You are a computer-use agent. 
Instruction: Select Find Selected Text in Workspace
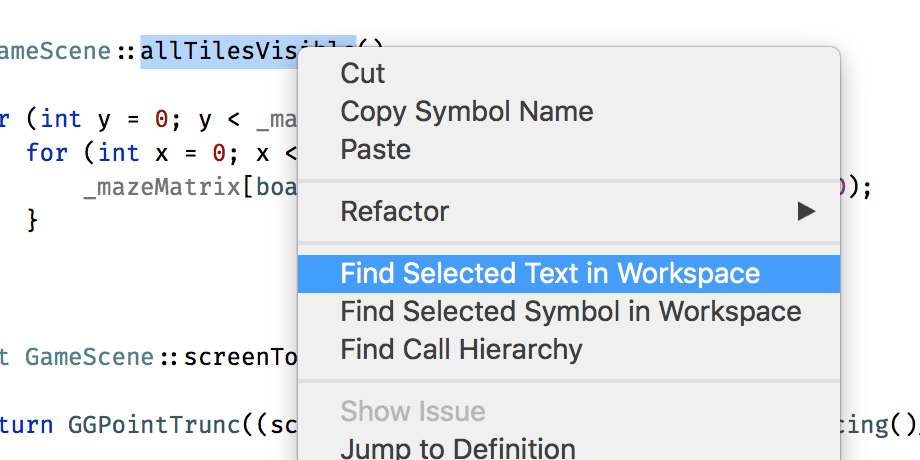click(x=569, y=274)
